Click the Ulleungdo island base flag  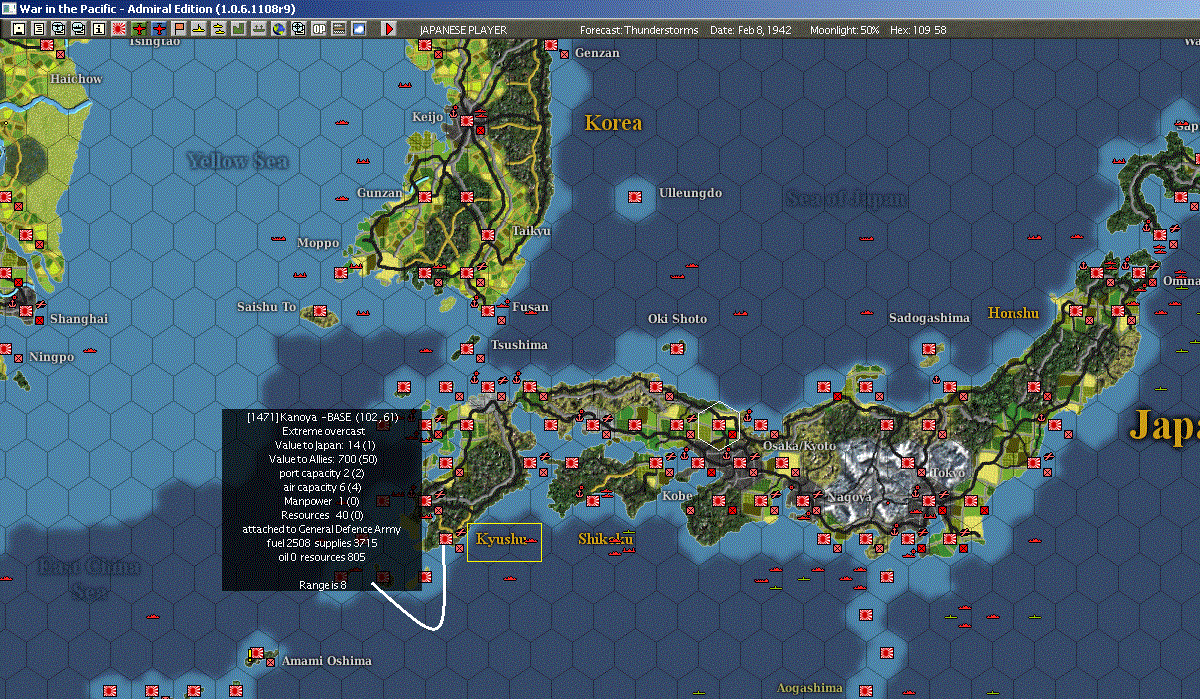tap(635, 197)
